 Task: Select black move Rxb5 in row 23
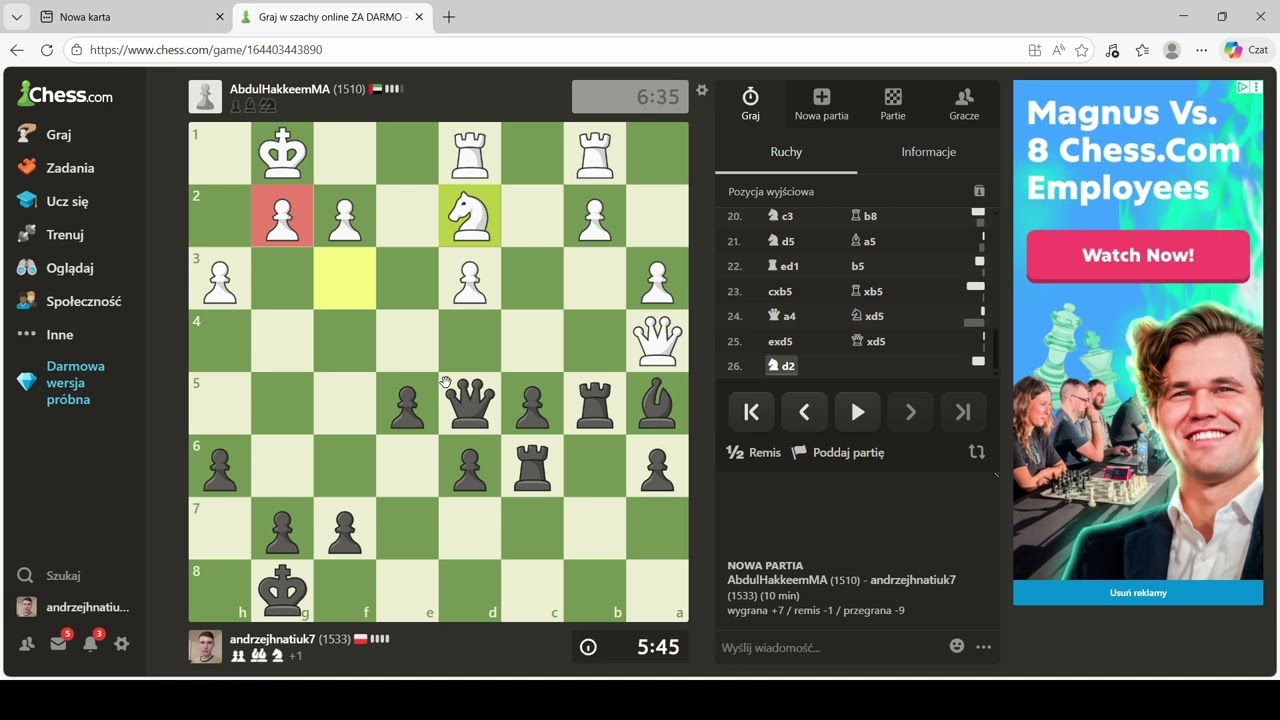(x=867, y=291)
